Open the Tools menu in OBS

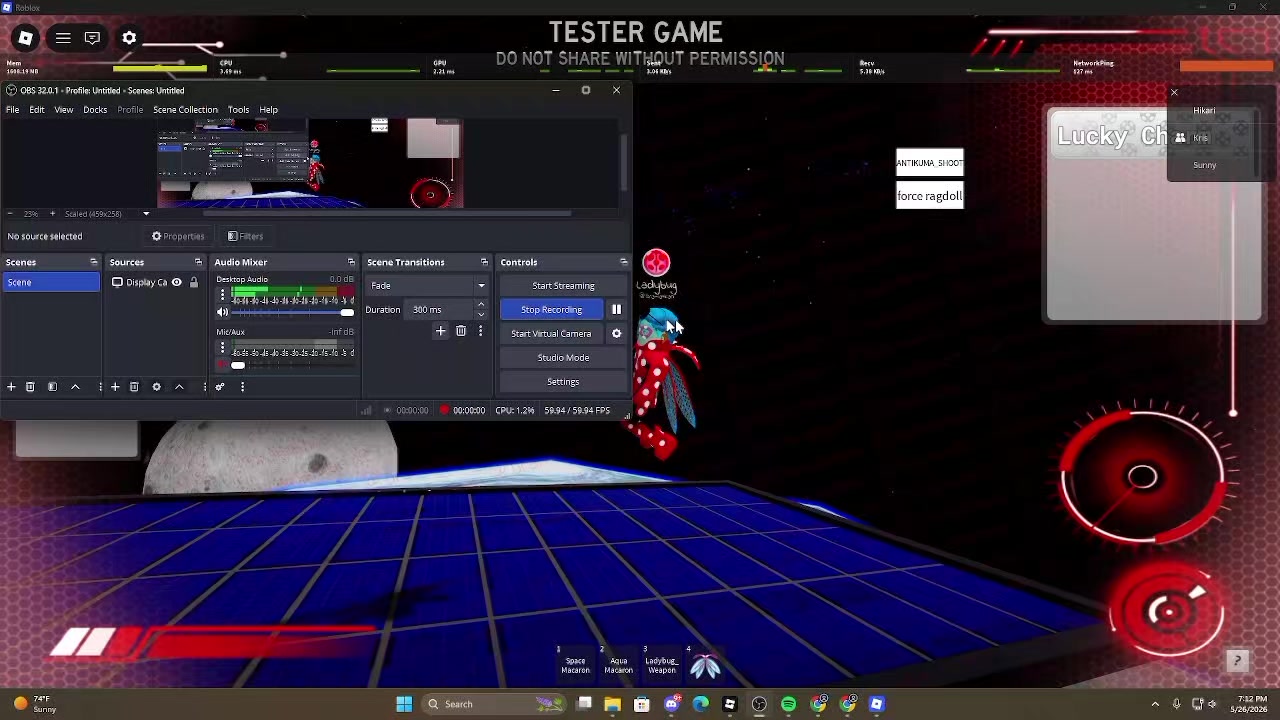pyautogui.click(x=238, y=110)
